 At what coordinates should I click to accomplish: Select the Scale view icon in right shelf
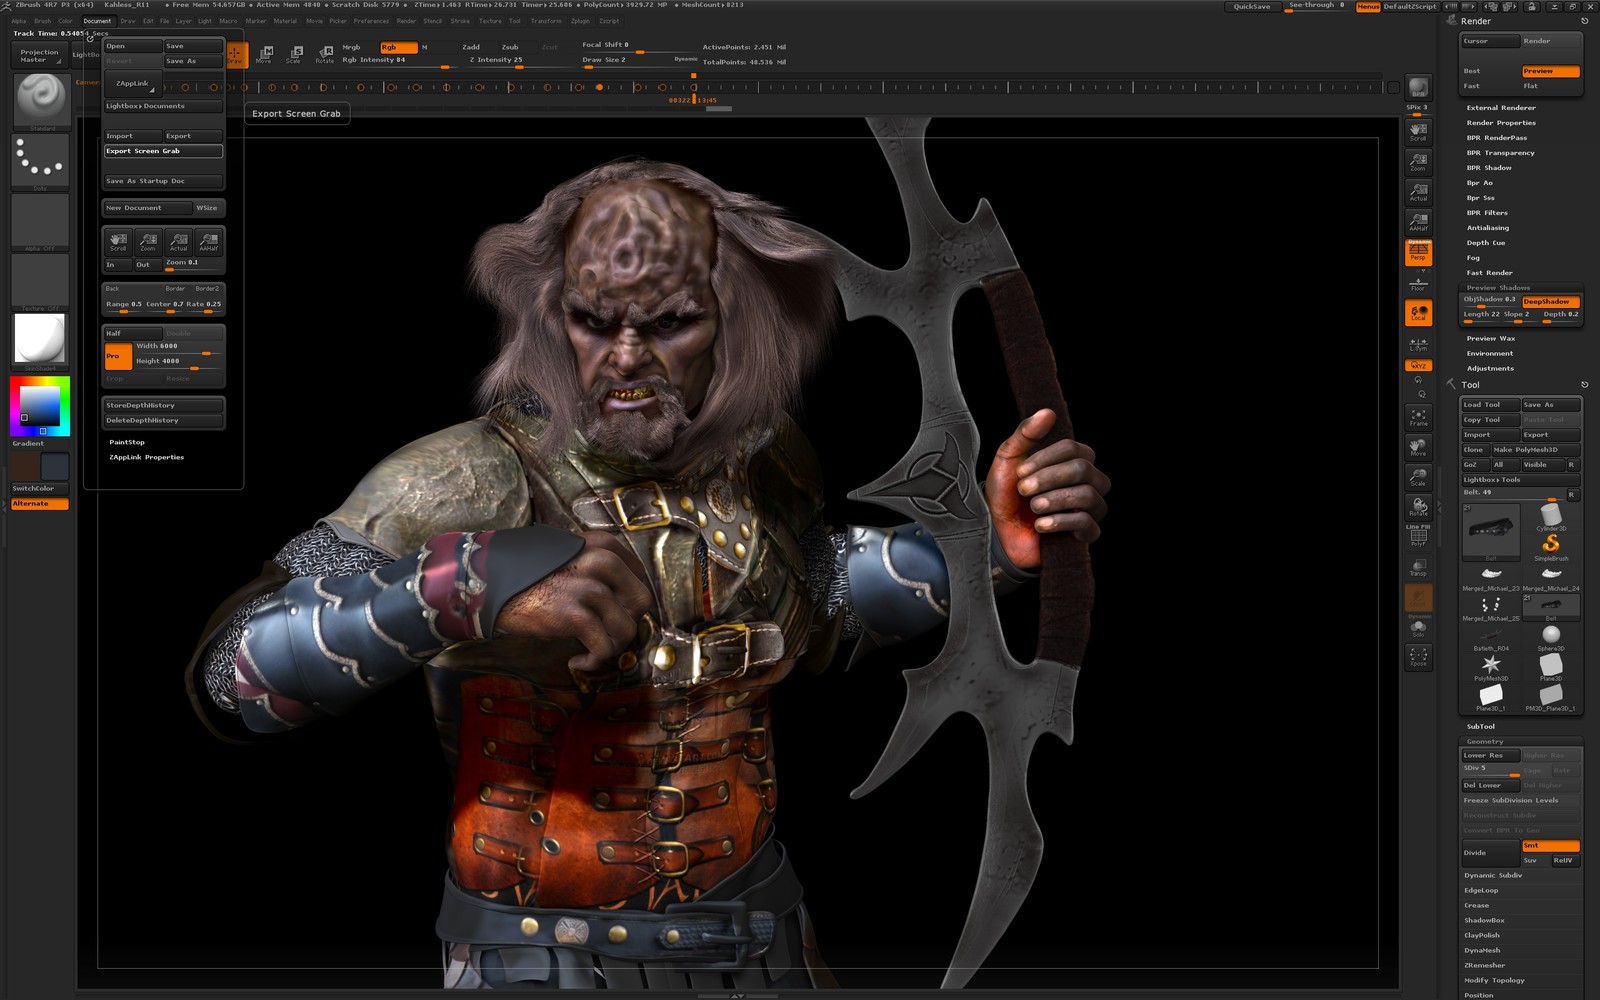coord(1418,476)
